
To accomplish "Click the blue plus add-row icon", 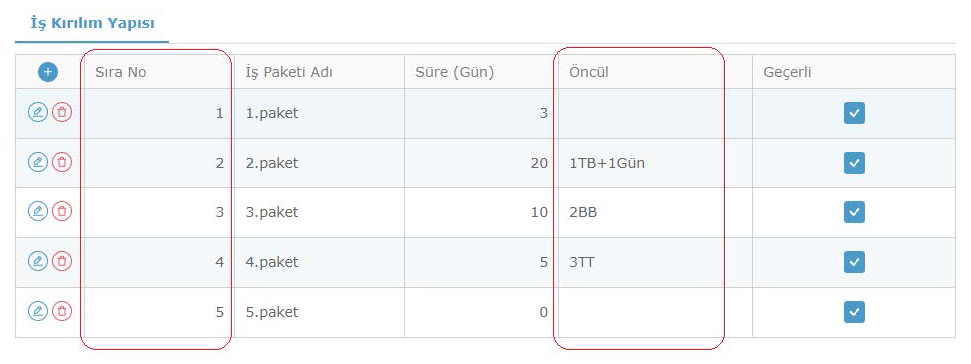I will point(48,72).
